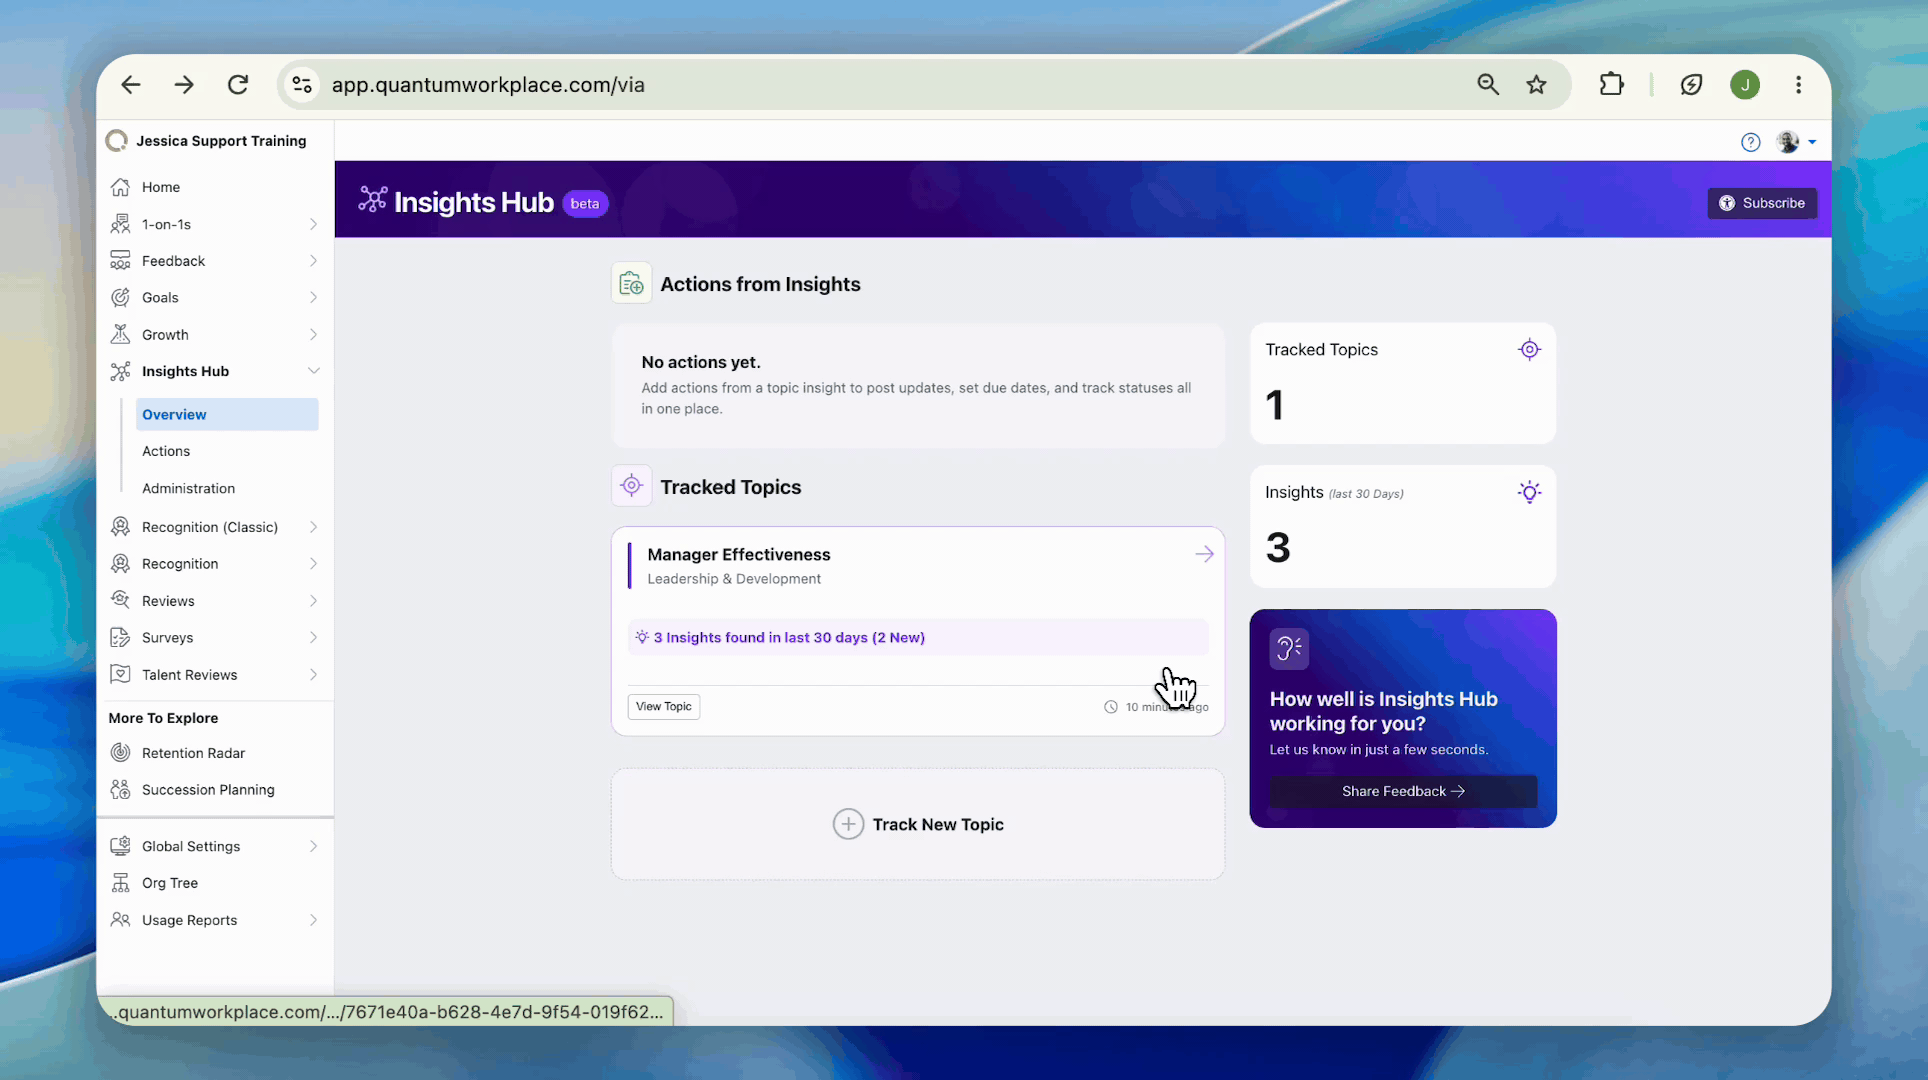Open Recognition in the sidebar
Image resolution: width=1928 pixels, height=1080 pixels.
[x=180, y=564]
